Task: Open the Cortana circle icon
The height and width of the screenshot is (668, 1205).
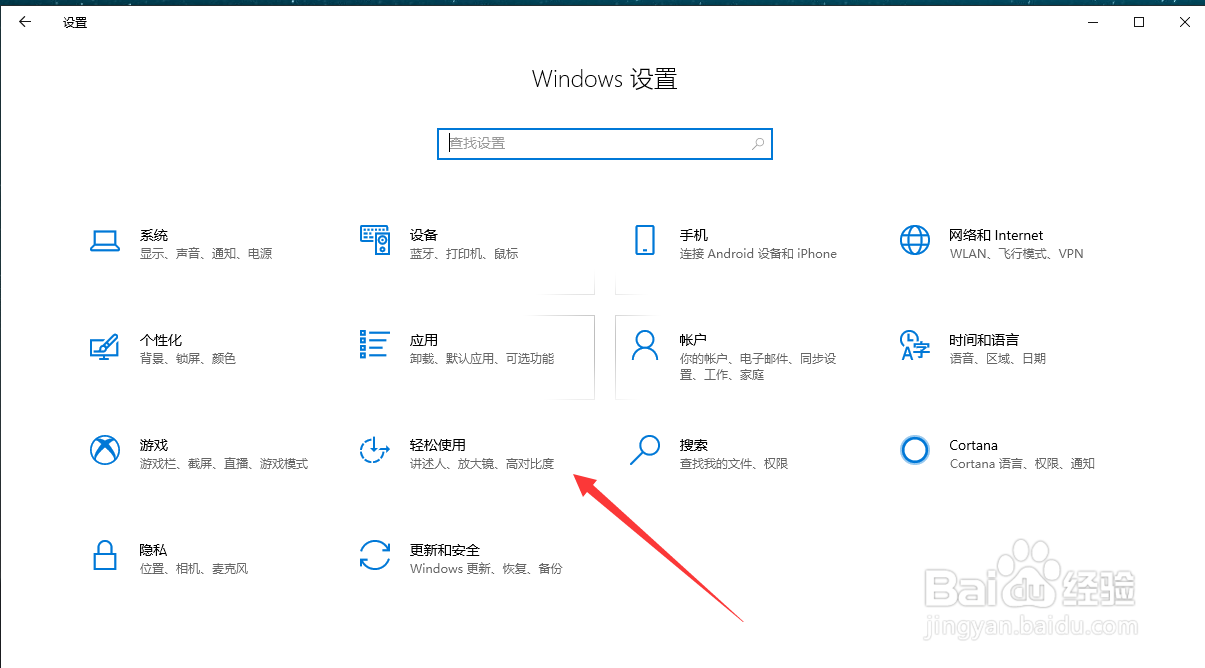Action: 915,451
